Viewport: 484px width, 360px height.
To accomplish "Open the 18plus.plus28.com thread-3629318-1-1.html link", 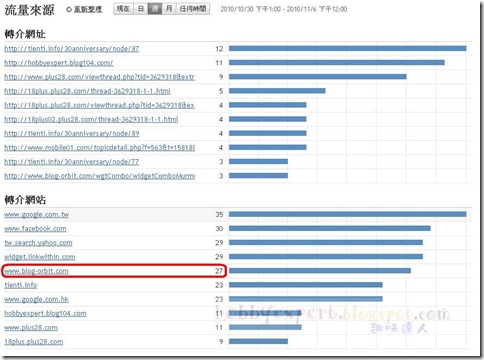I will tap(87, 91).
